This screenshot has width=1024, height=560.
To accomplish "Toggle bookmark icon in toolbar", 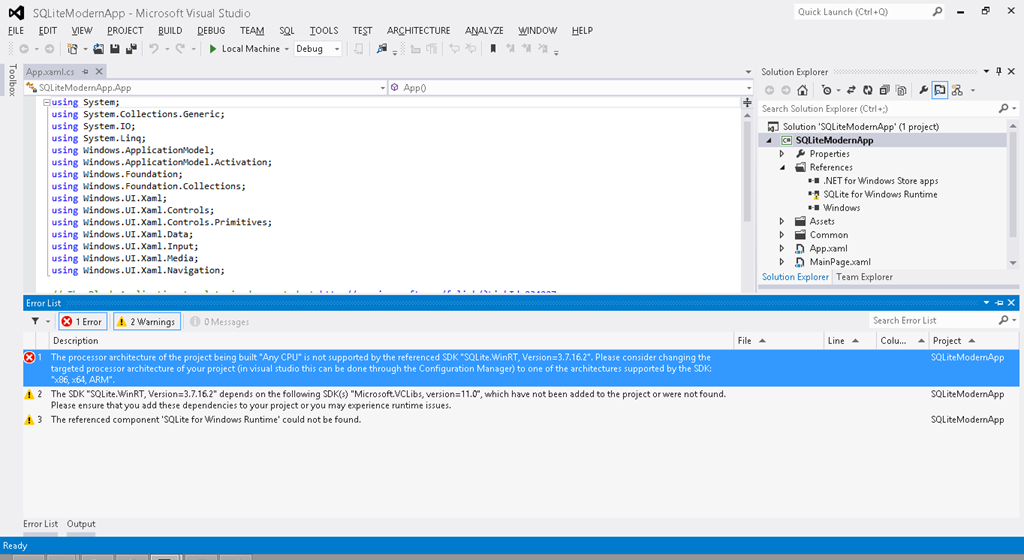I will (x=493, y=49).
